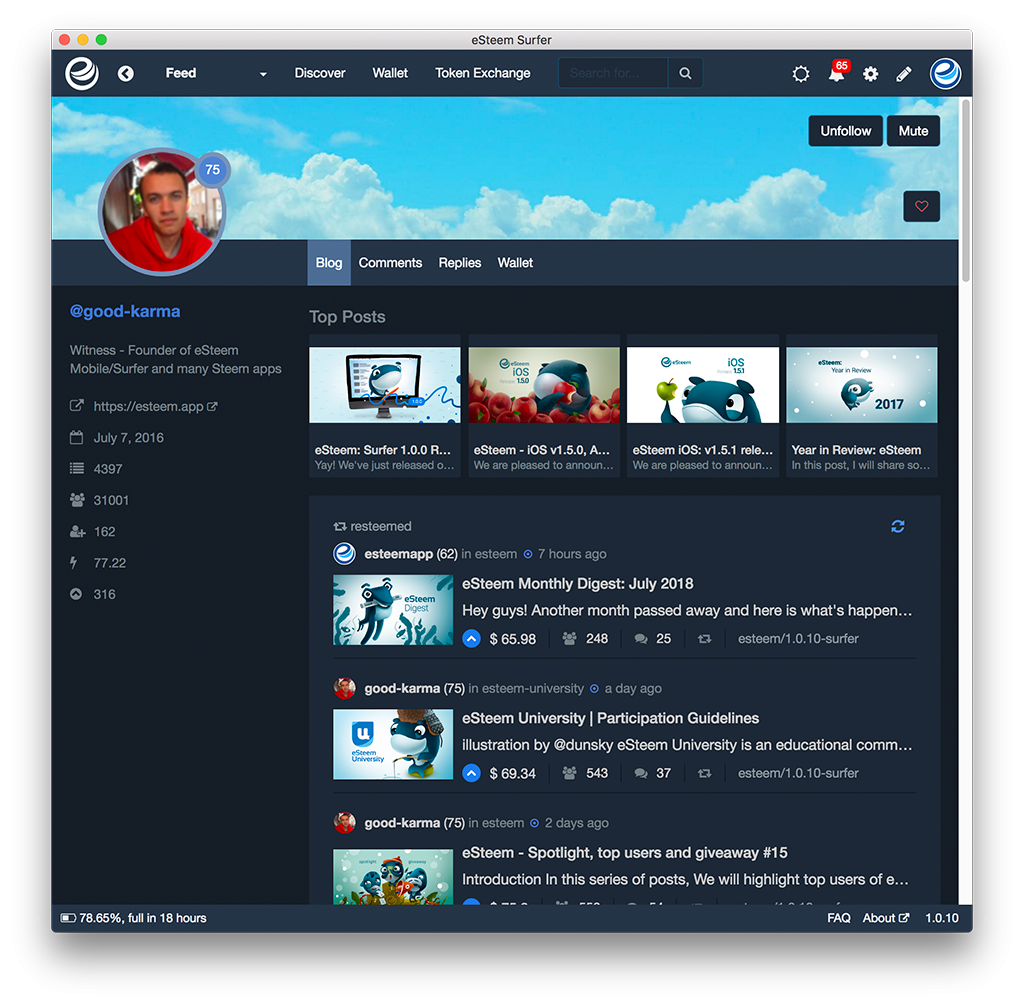Open the About external link
The image size is (1024, 1006).
point(886,918)
